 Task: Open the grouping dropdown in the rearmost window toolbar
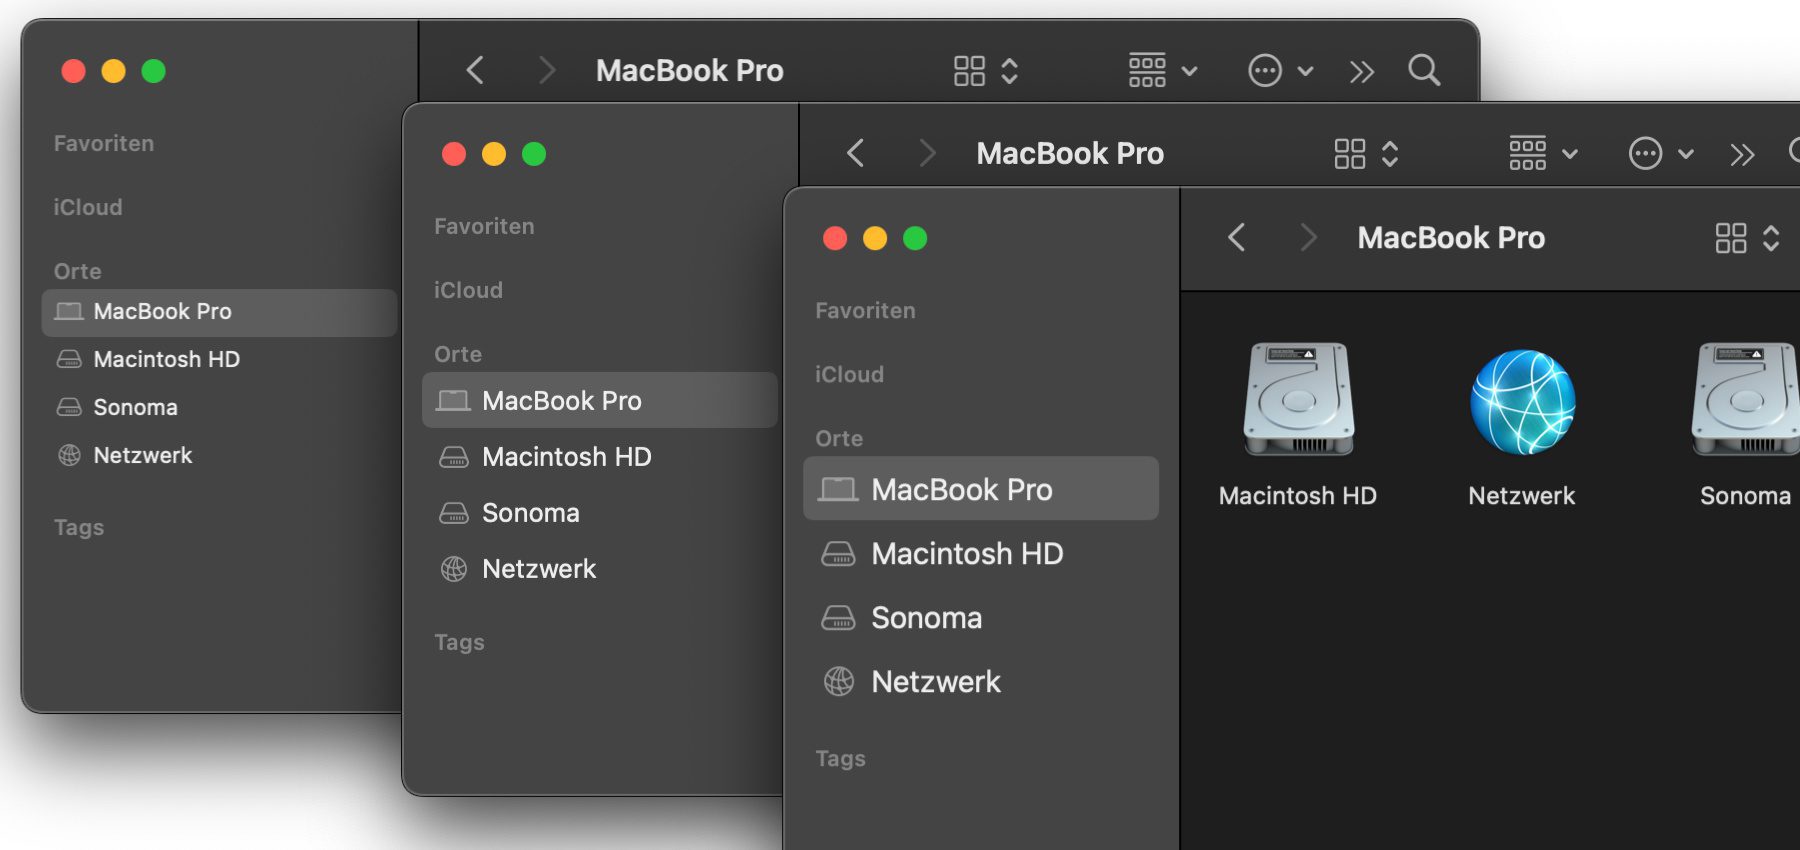[1162, 71]
